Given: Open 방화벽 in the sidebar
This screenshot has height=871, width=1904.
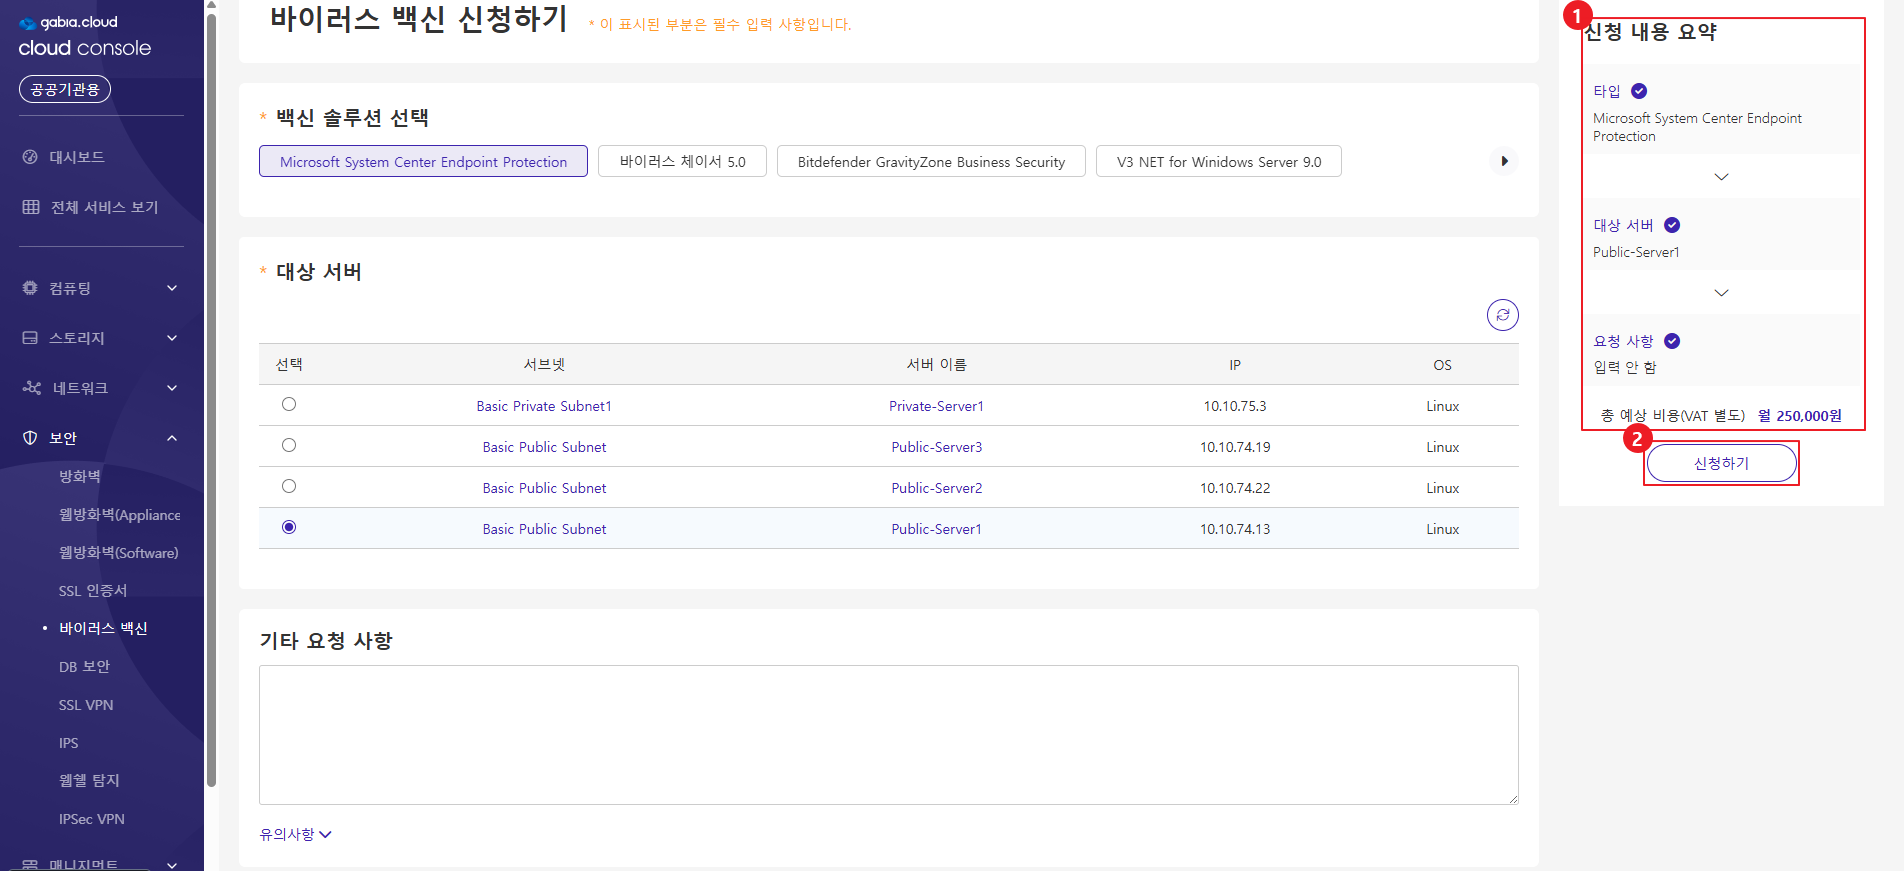Looking at the screenshot, I should [x=80, y=476].
